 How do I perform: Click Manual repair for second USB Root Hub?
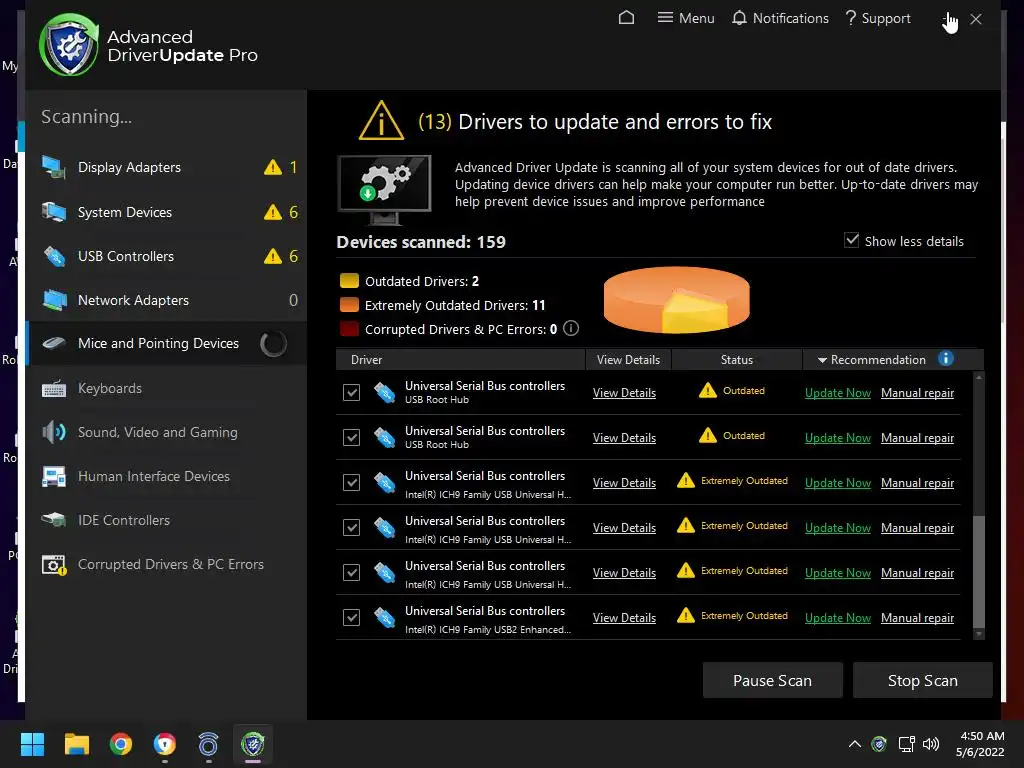coord(917,438)
